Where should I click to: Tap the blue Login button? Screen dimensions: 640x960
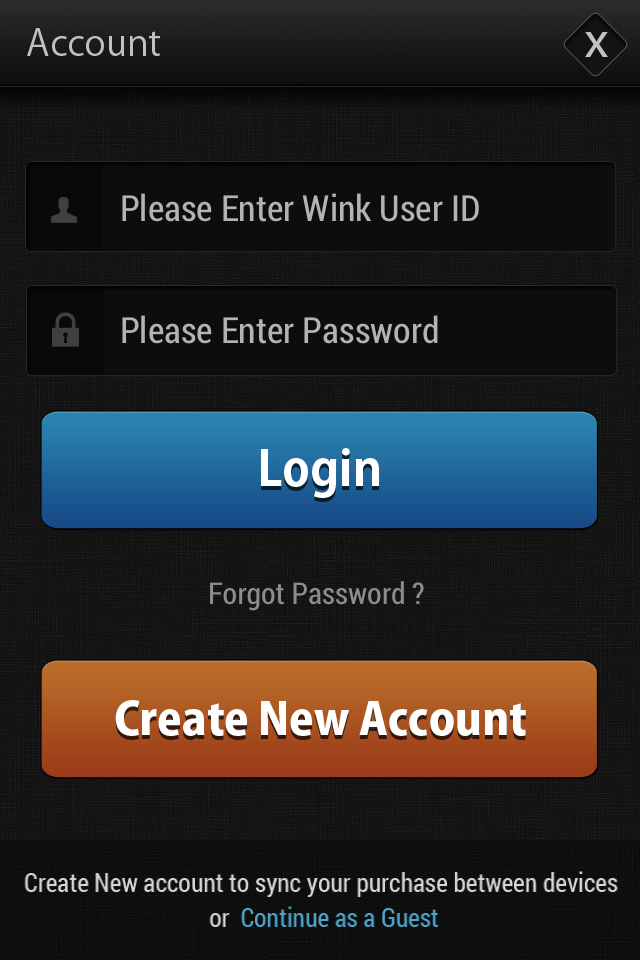[319, 470]
